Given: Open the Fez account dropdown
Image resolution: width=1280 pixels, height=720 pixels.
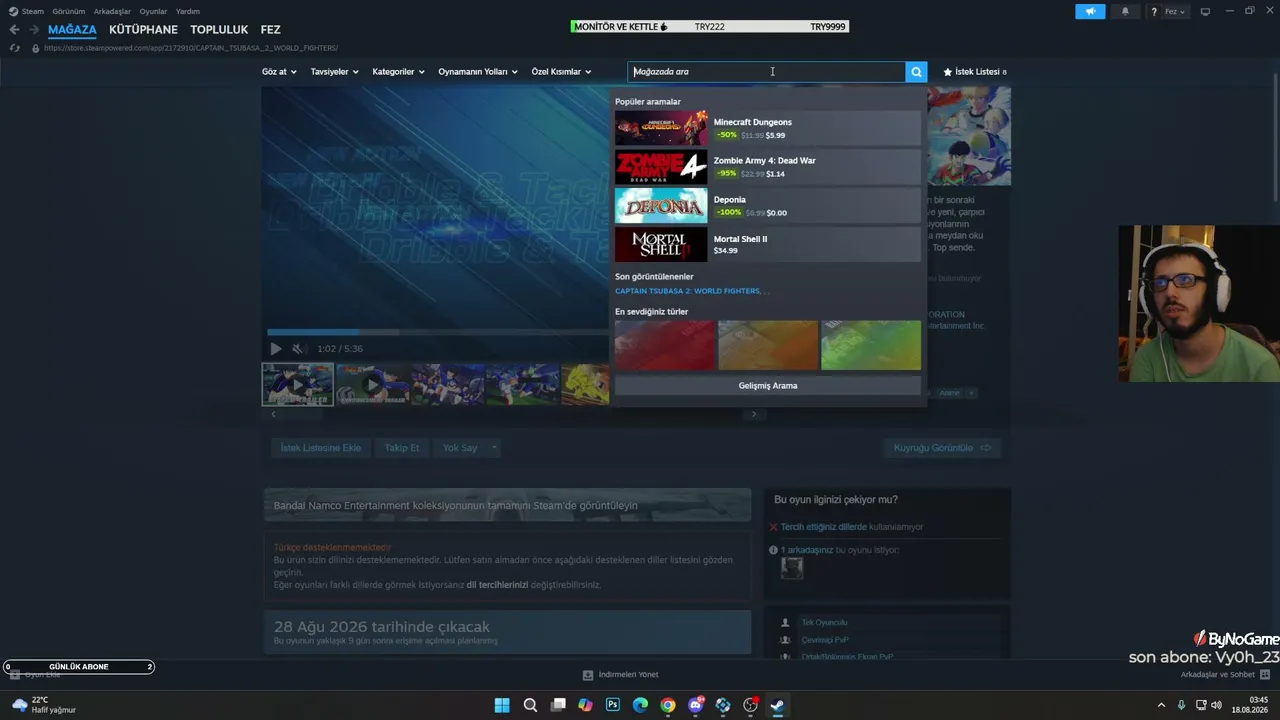Looking at the screenshot, I should tap(1175, 12).
